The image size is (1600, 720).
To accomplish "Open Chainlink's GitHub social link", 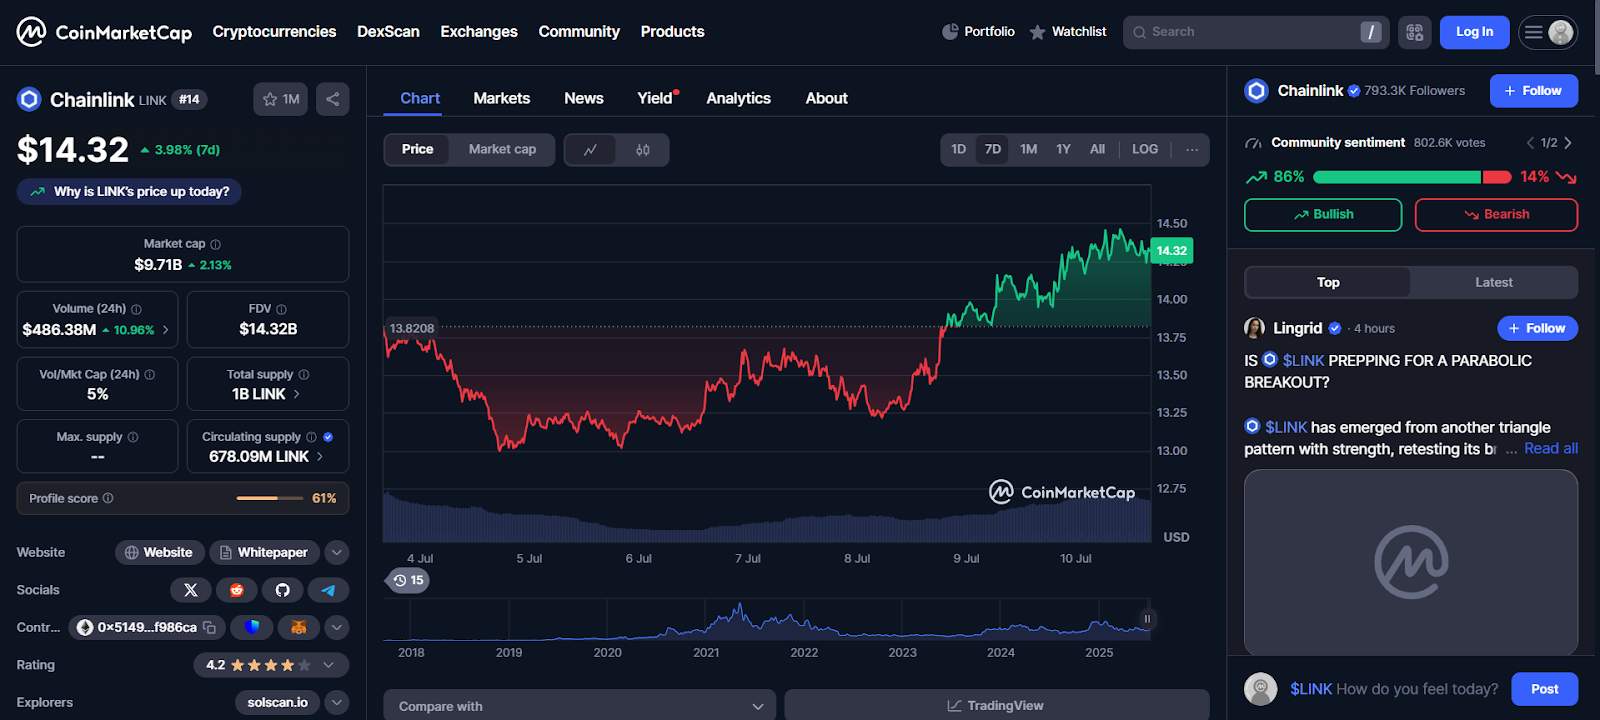I will pyautogui.click(x=283, y=590).
